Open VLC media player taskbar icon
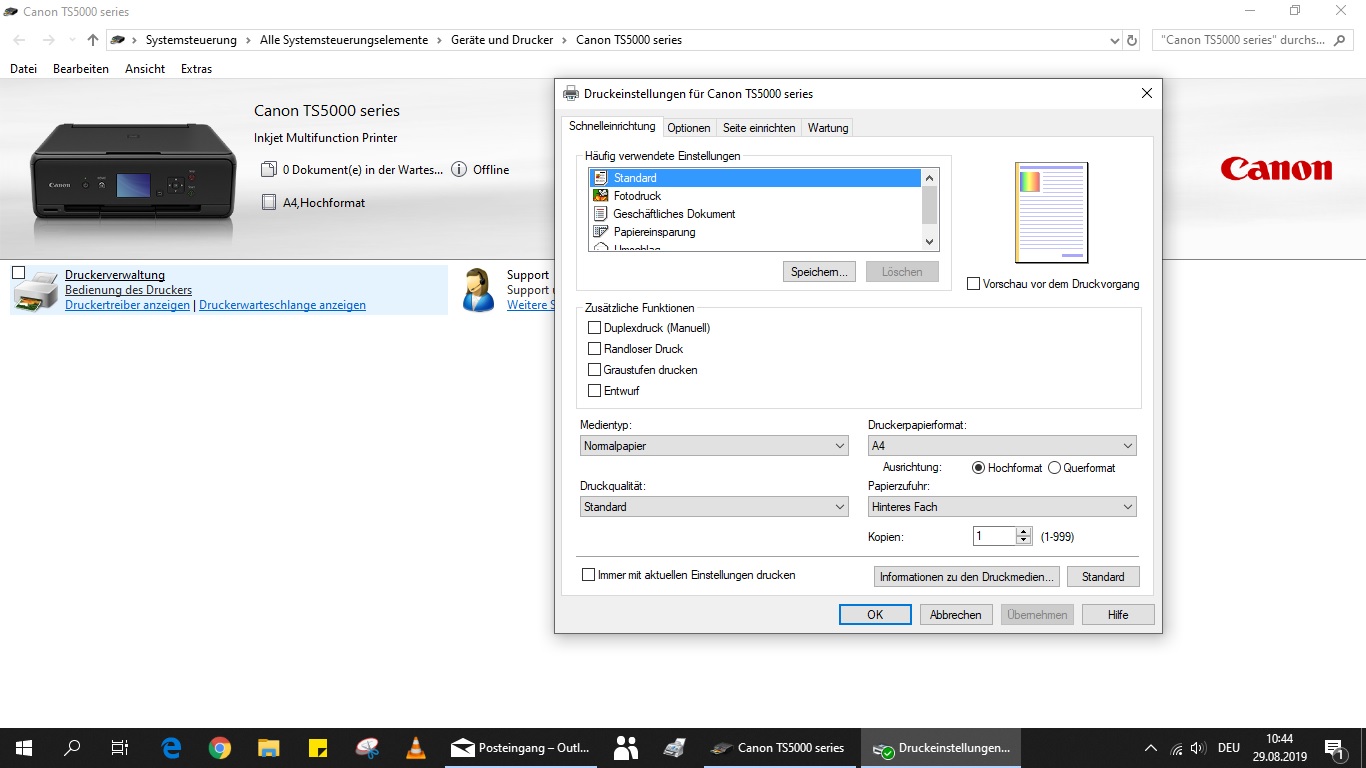 pos(415,748)
